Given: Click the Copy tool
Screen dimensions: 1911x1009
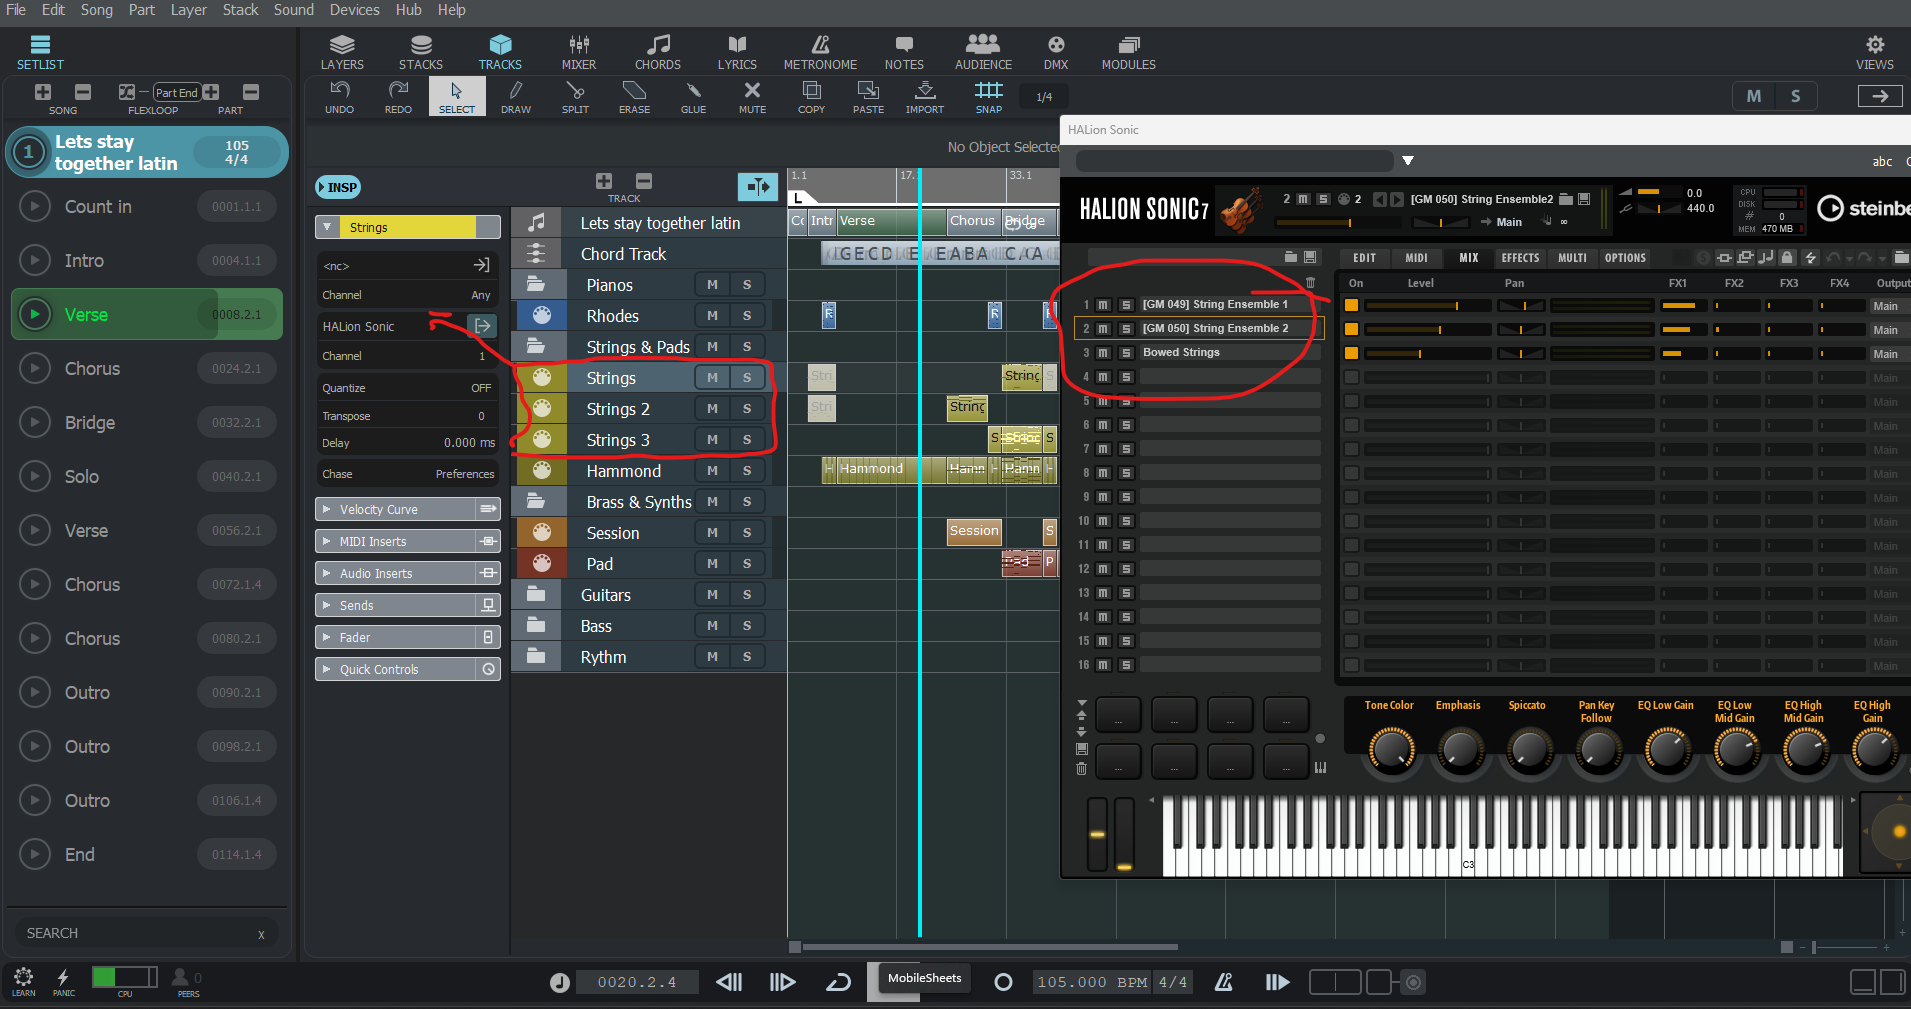Looking at the screenshot, I should (x=811, y=97).
